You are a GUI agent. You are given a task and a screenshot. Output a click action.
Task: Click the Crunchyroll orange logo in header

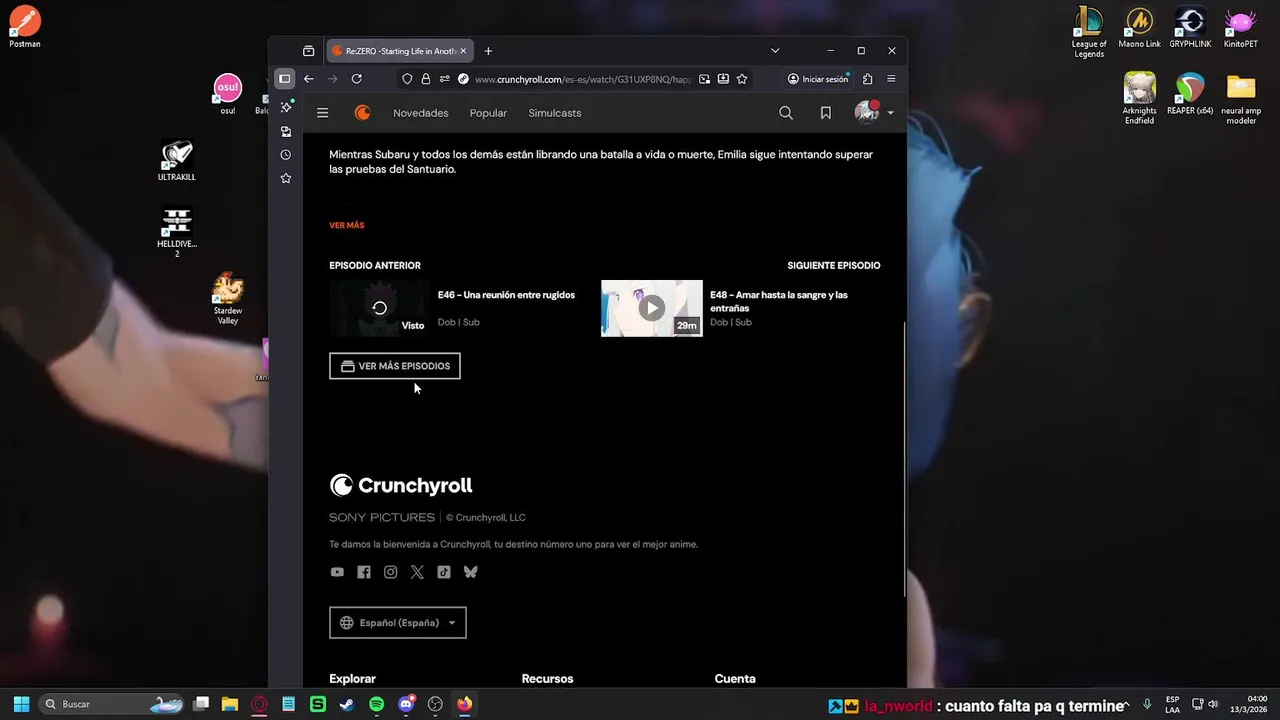tap(362, 113)
